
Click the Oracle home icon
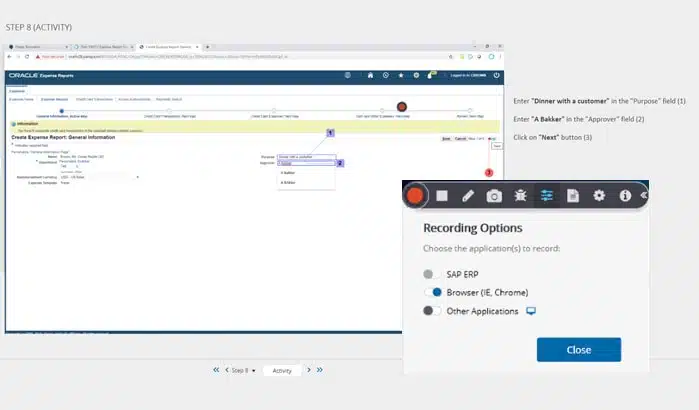[x=370, y=75]
